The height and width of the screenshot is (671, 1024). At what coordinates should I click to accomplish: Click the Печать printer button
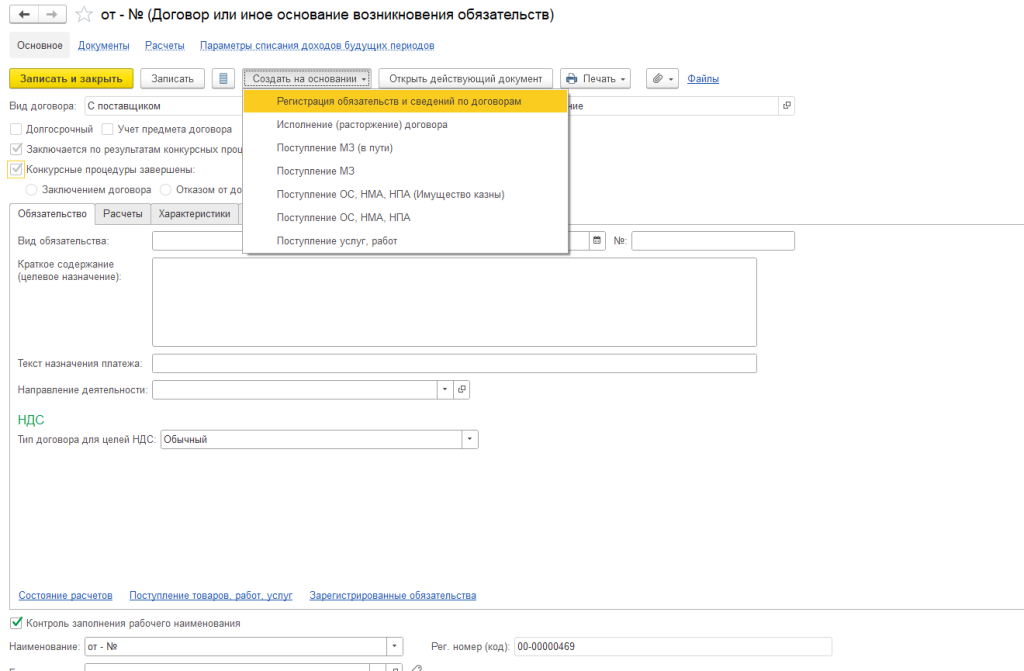[595, 78]
